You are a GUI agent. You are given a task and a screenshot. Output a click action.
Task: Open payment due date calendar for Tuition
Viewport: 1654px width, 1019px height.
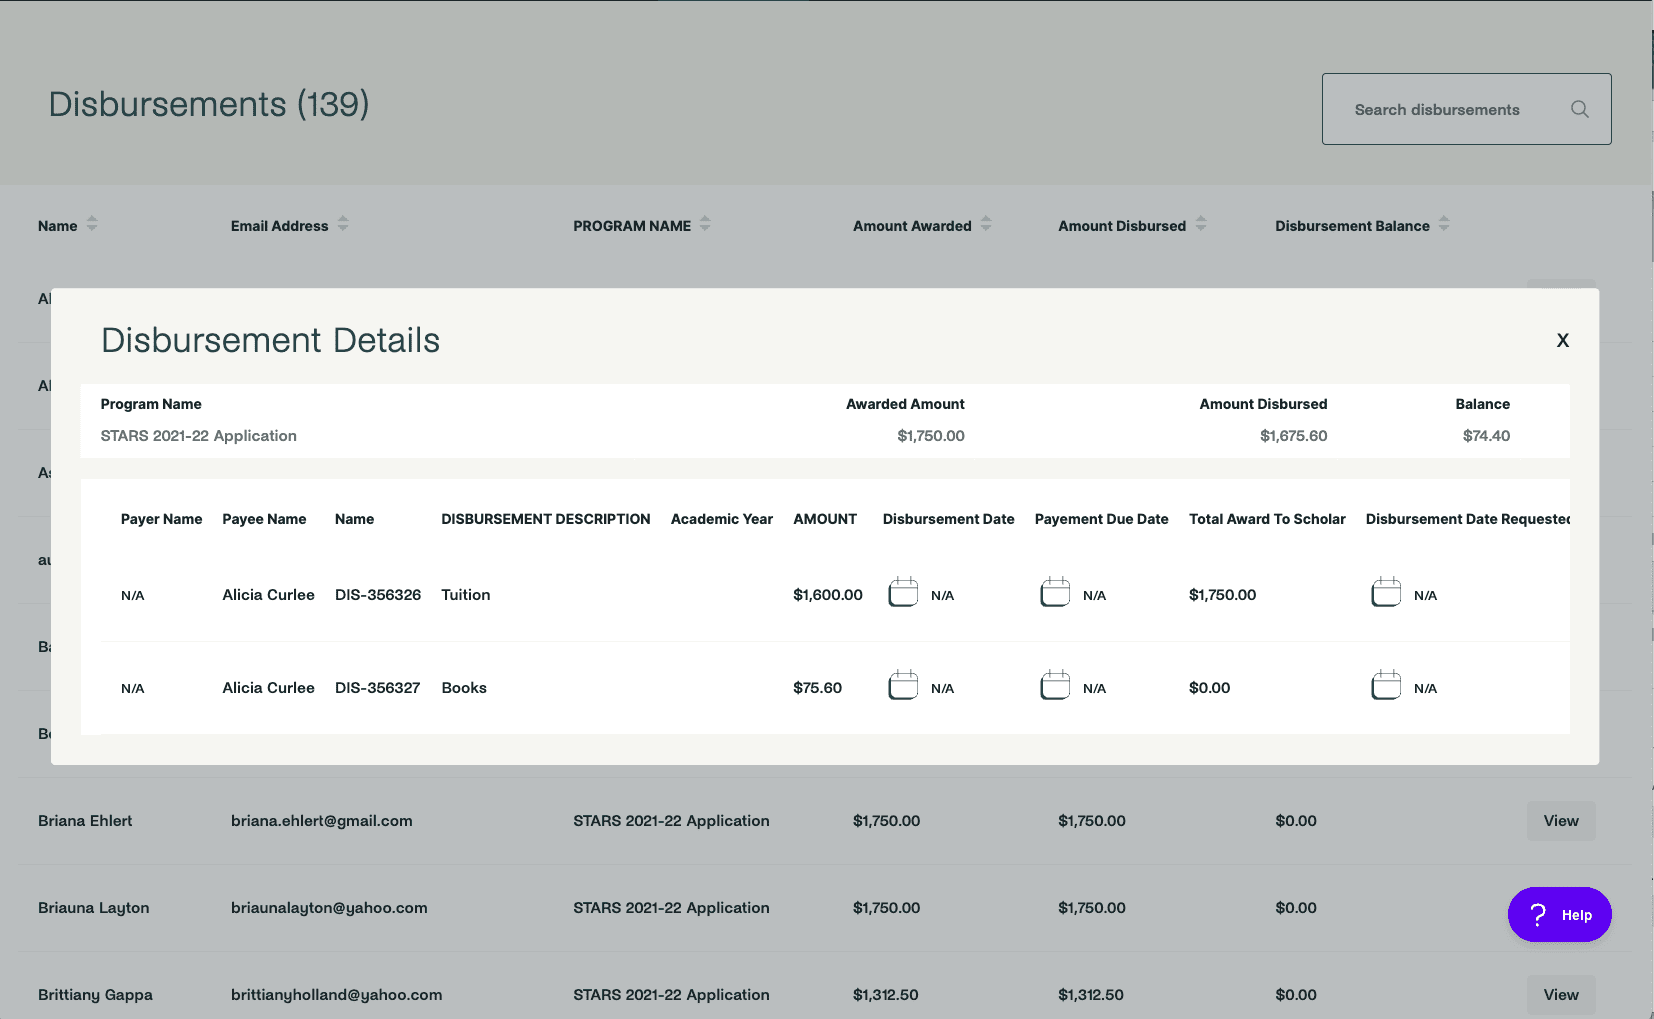coord(1054,592)
